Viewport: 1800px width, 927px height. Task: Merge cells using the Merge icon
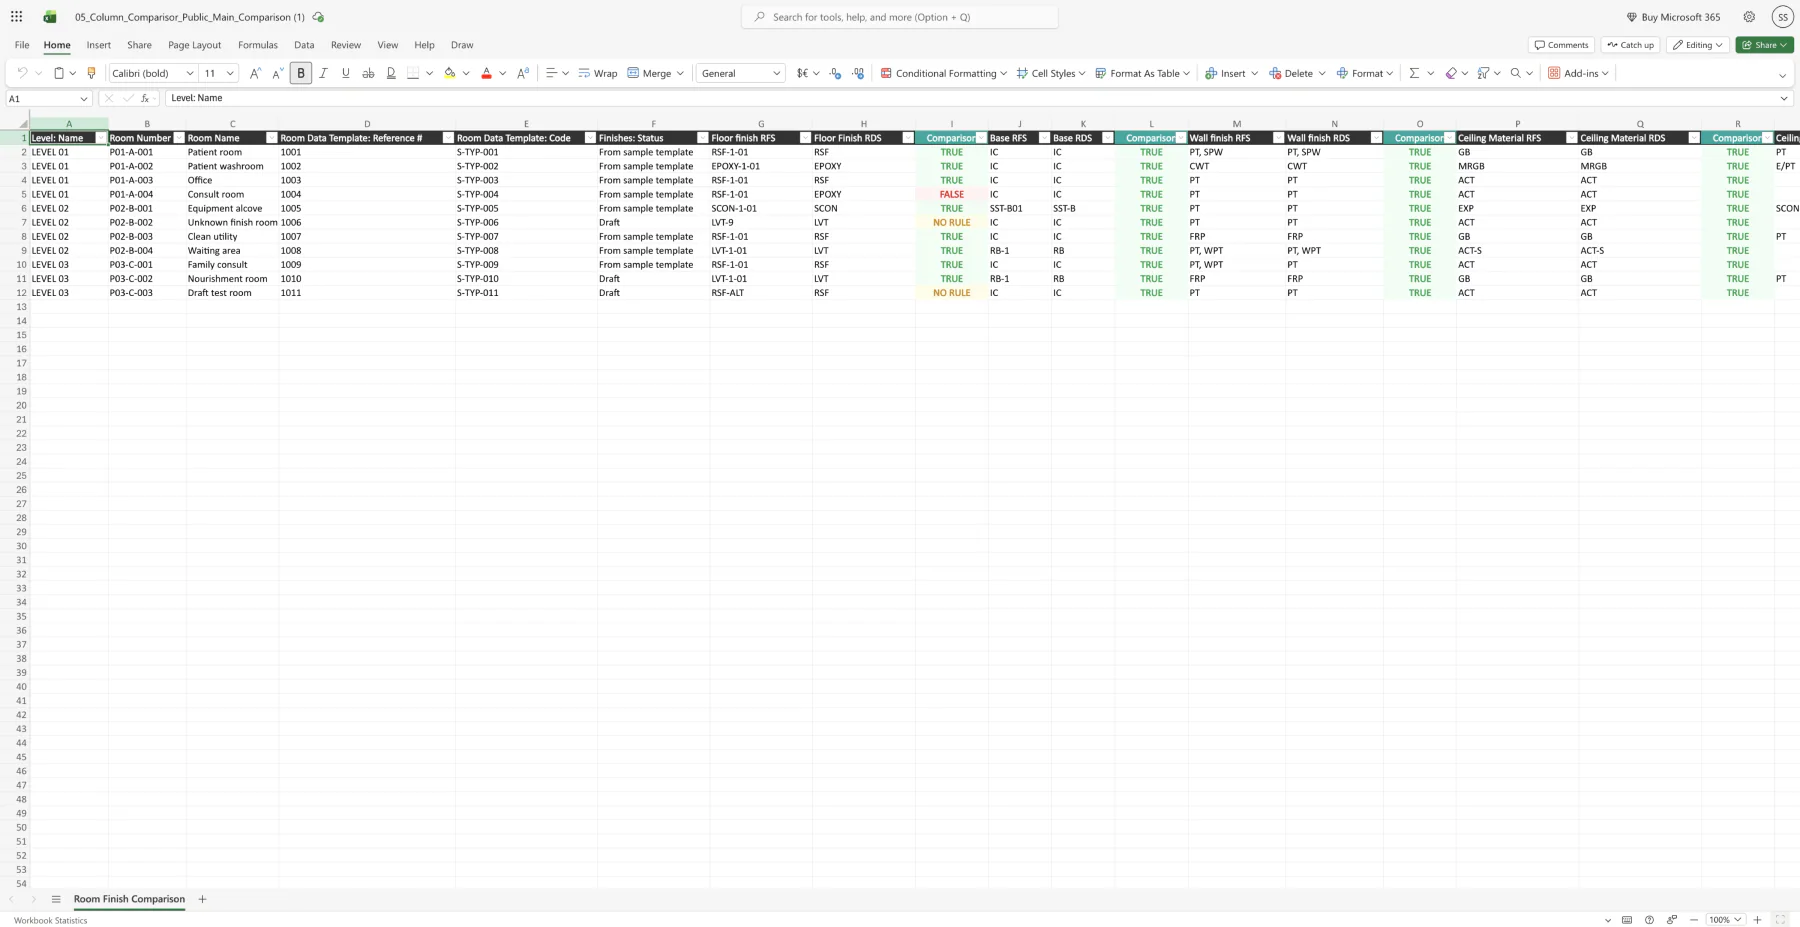(x=650, y=72)
